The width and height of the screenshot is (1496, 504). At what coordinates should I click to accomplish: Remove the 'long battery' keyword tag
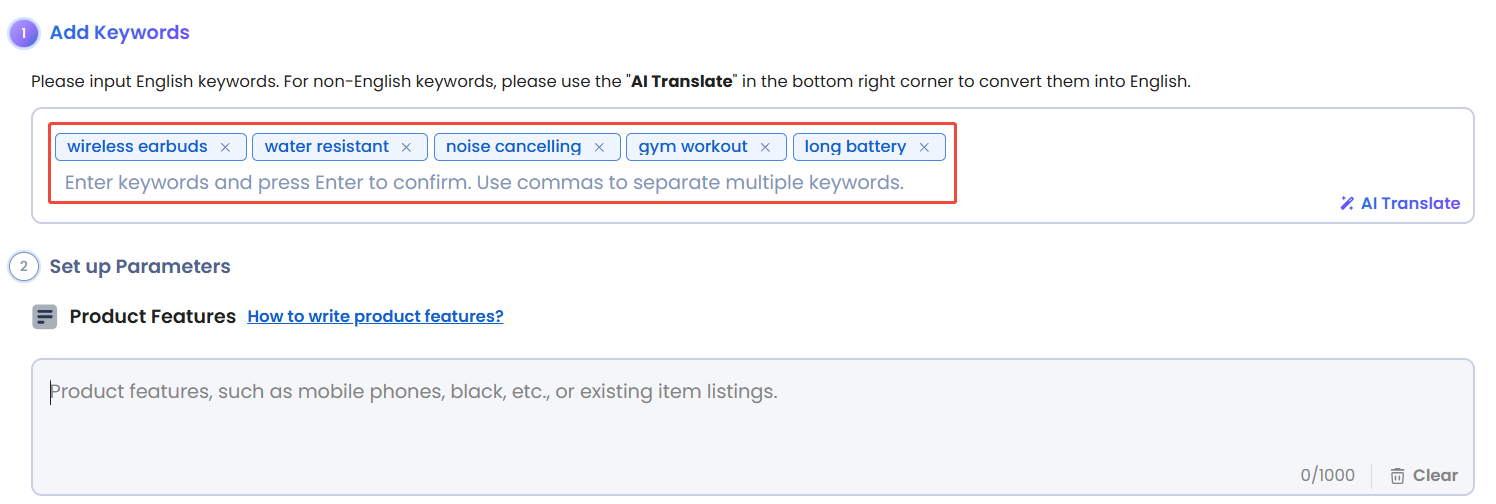click(x=924, y=147)
